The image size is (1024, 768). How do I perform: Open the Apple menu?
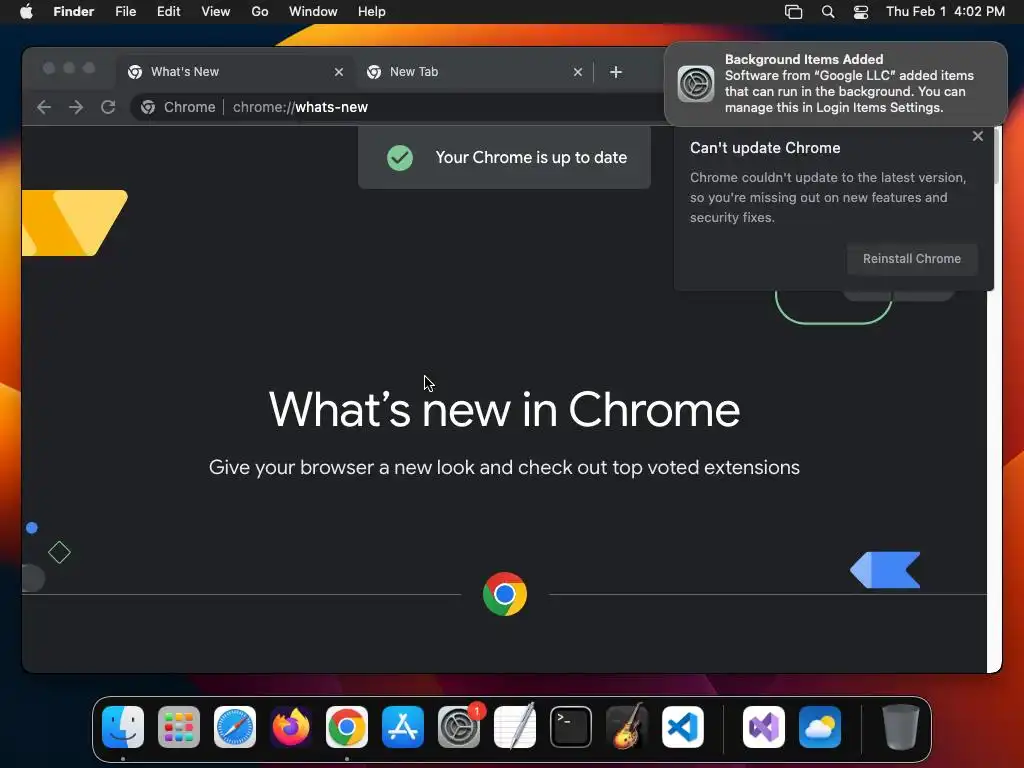(26, 12)
